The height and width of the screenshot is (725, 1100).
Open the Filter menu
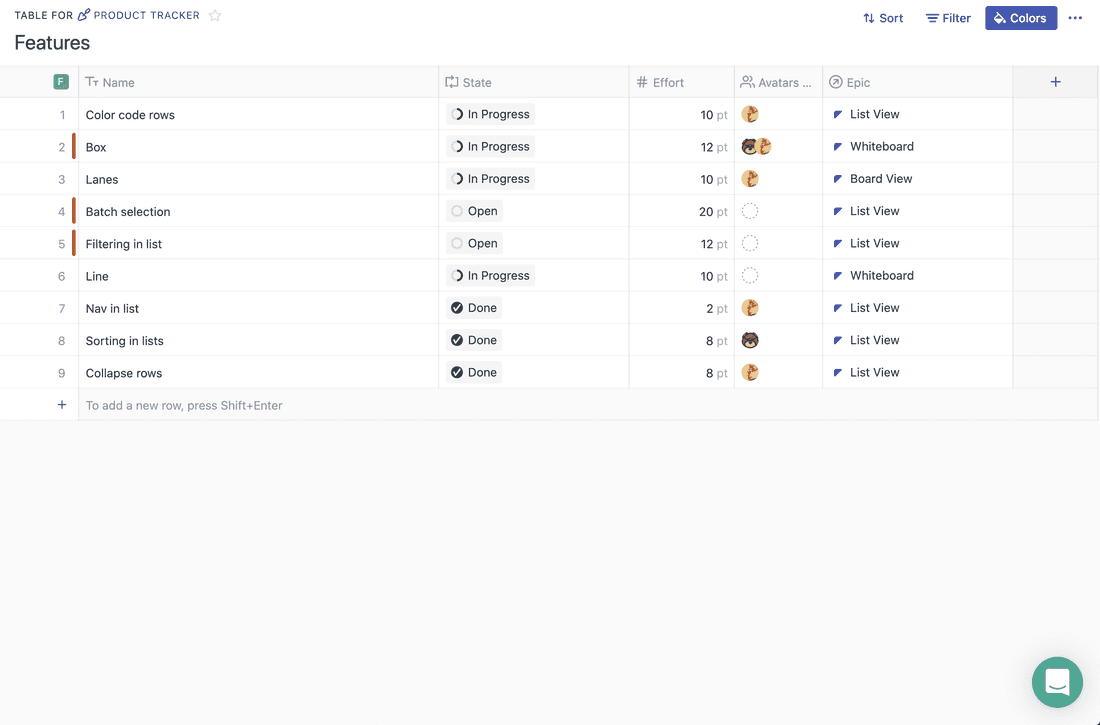click(x=948, y=18)
